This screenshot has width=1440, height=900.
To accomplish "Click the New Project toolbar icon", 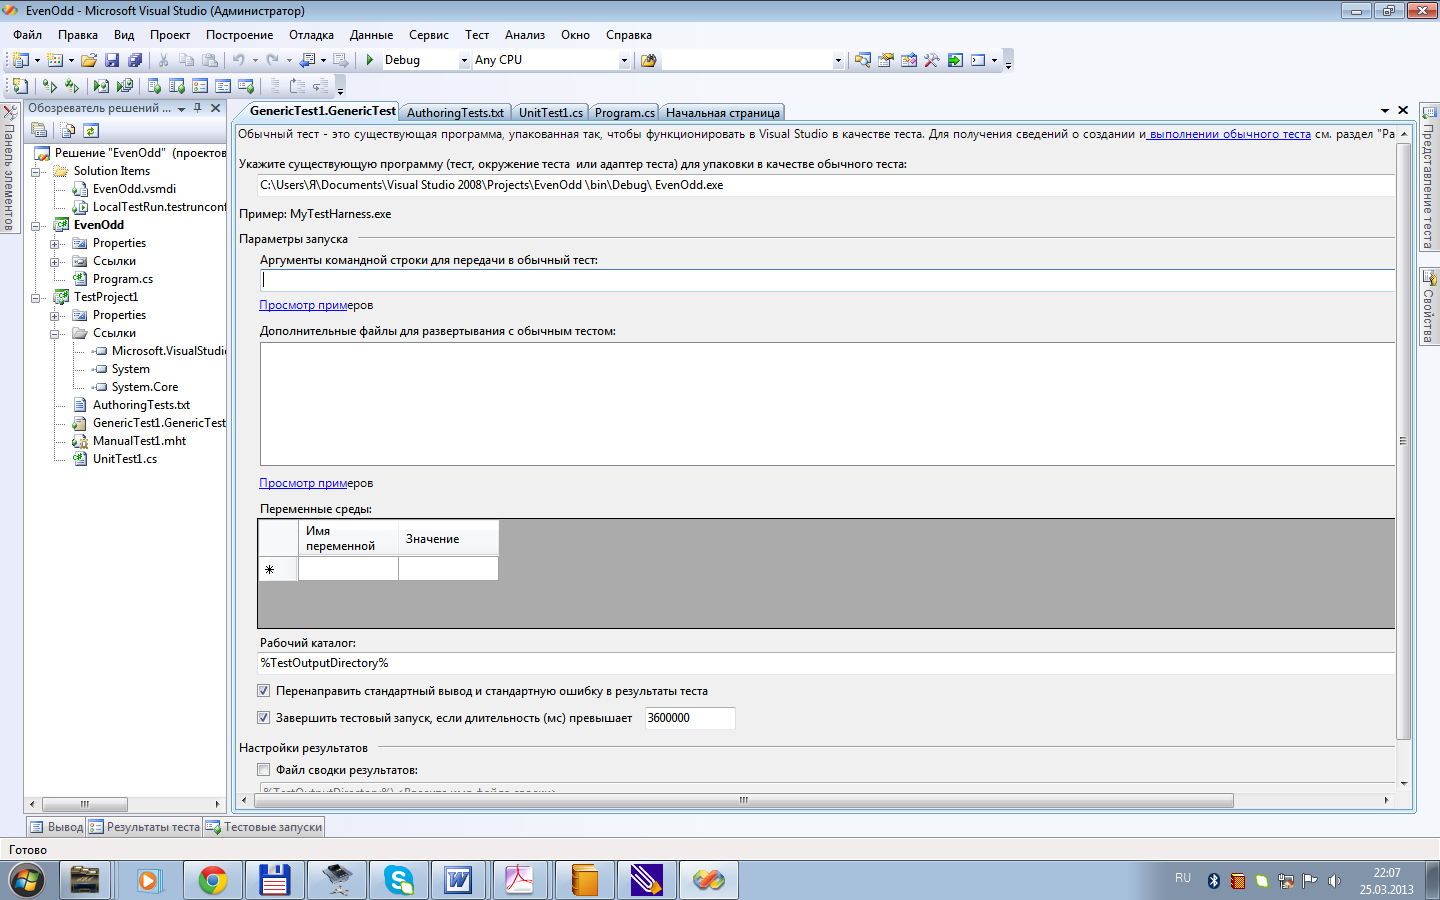I will click(x=20, y=60).
